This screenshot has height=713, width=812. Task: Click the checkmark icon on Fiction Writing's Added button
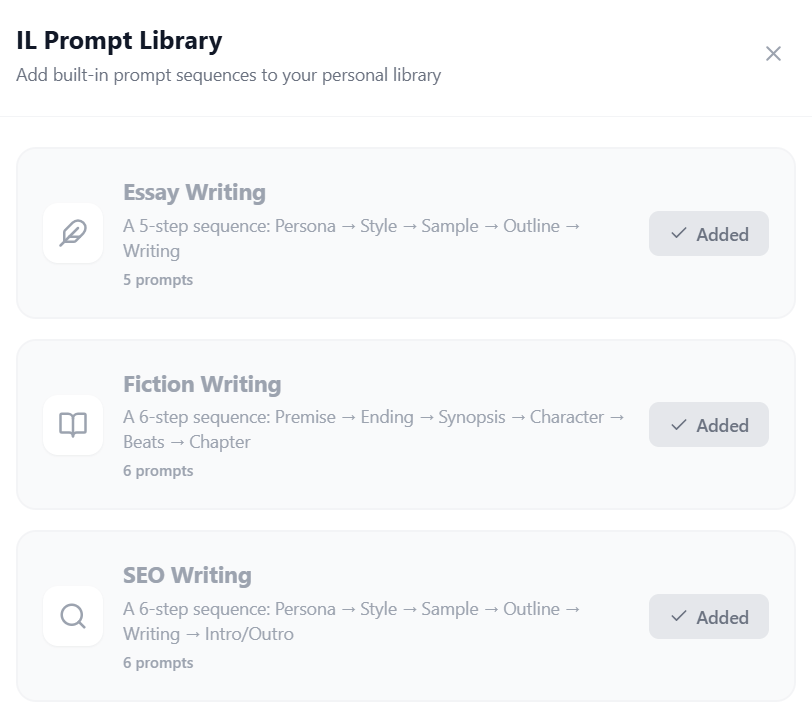point(679,425)
